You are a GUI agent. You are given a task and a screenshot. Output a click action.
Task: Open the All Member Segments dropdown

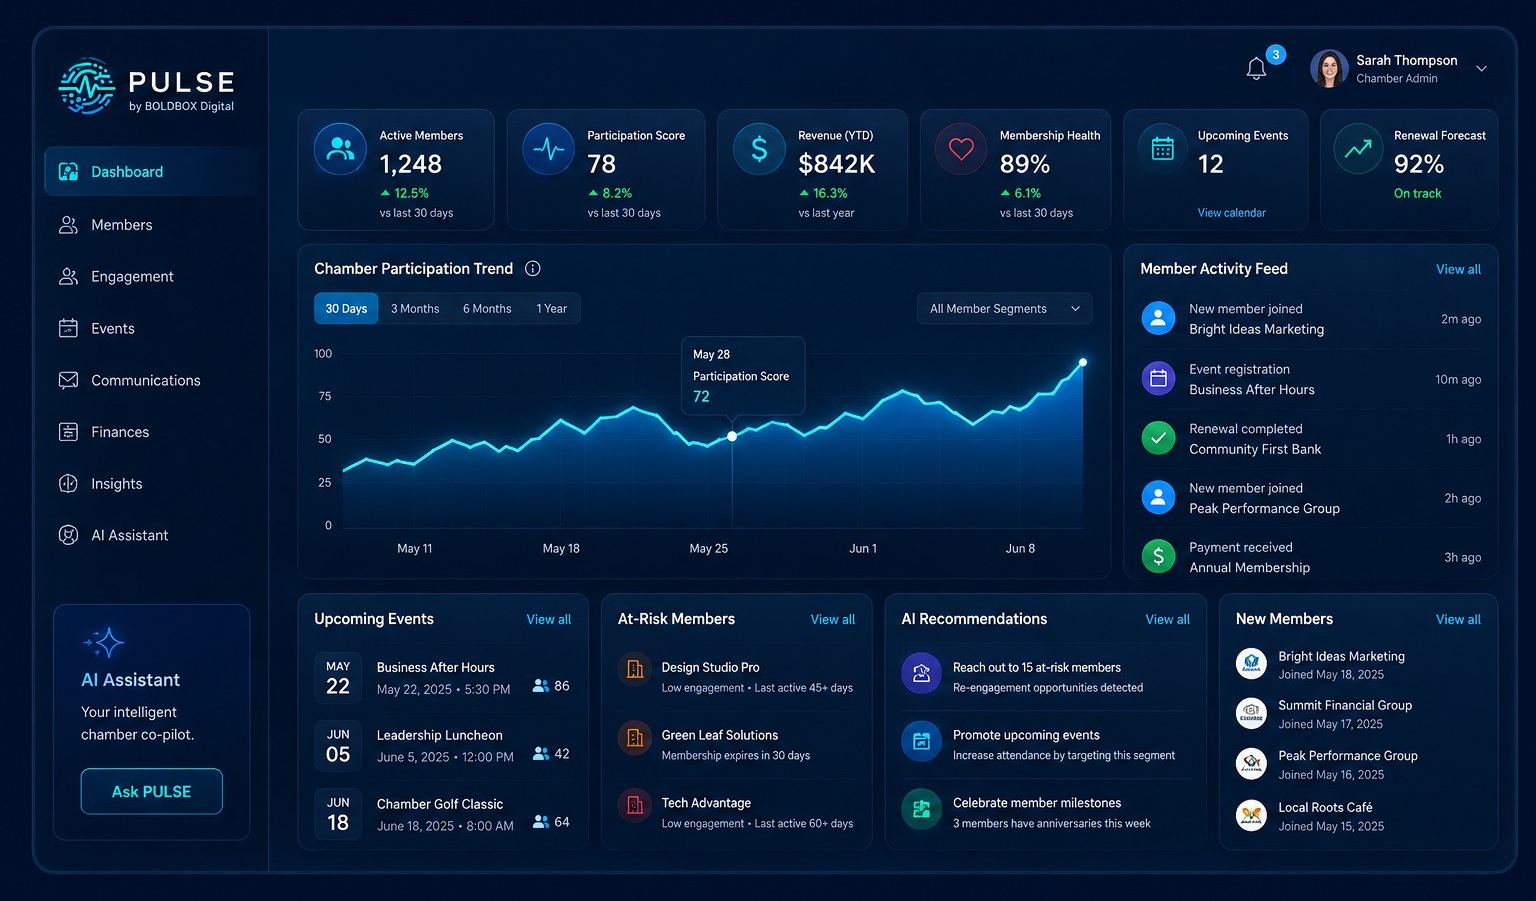tap(1004, 309)
